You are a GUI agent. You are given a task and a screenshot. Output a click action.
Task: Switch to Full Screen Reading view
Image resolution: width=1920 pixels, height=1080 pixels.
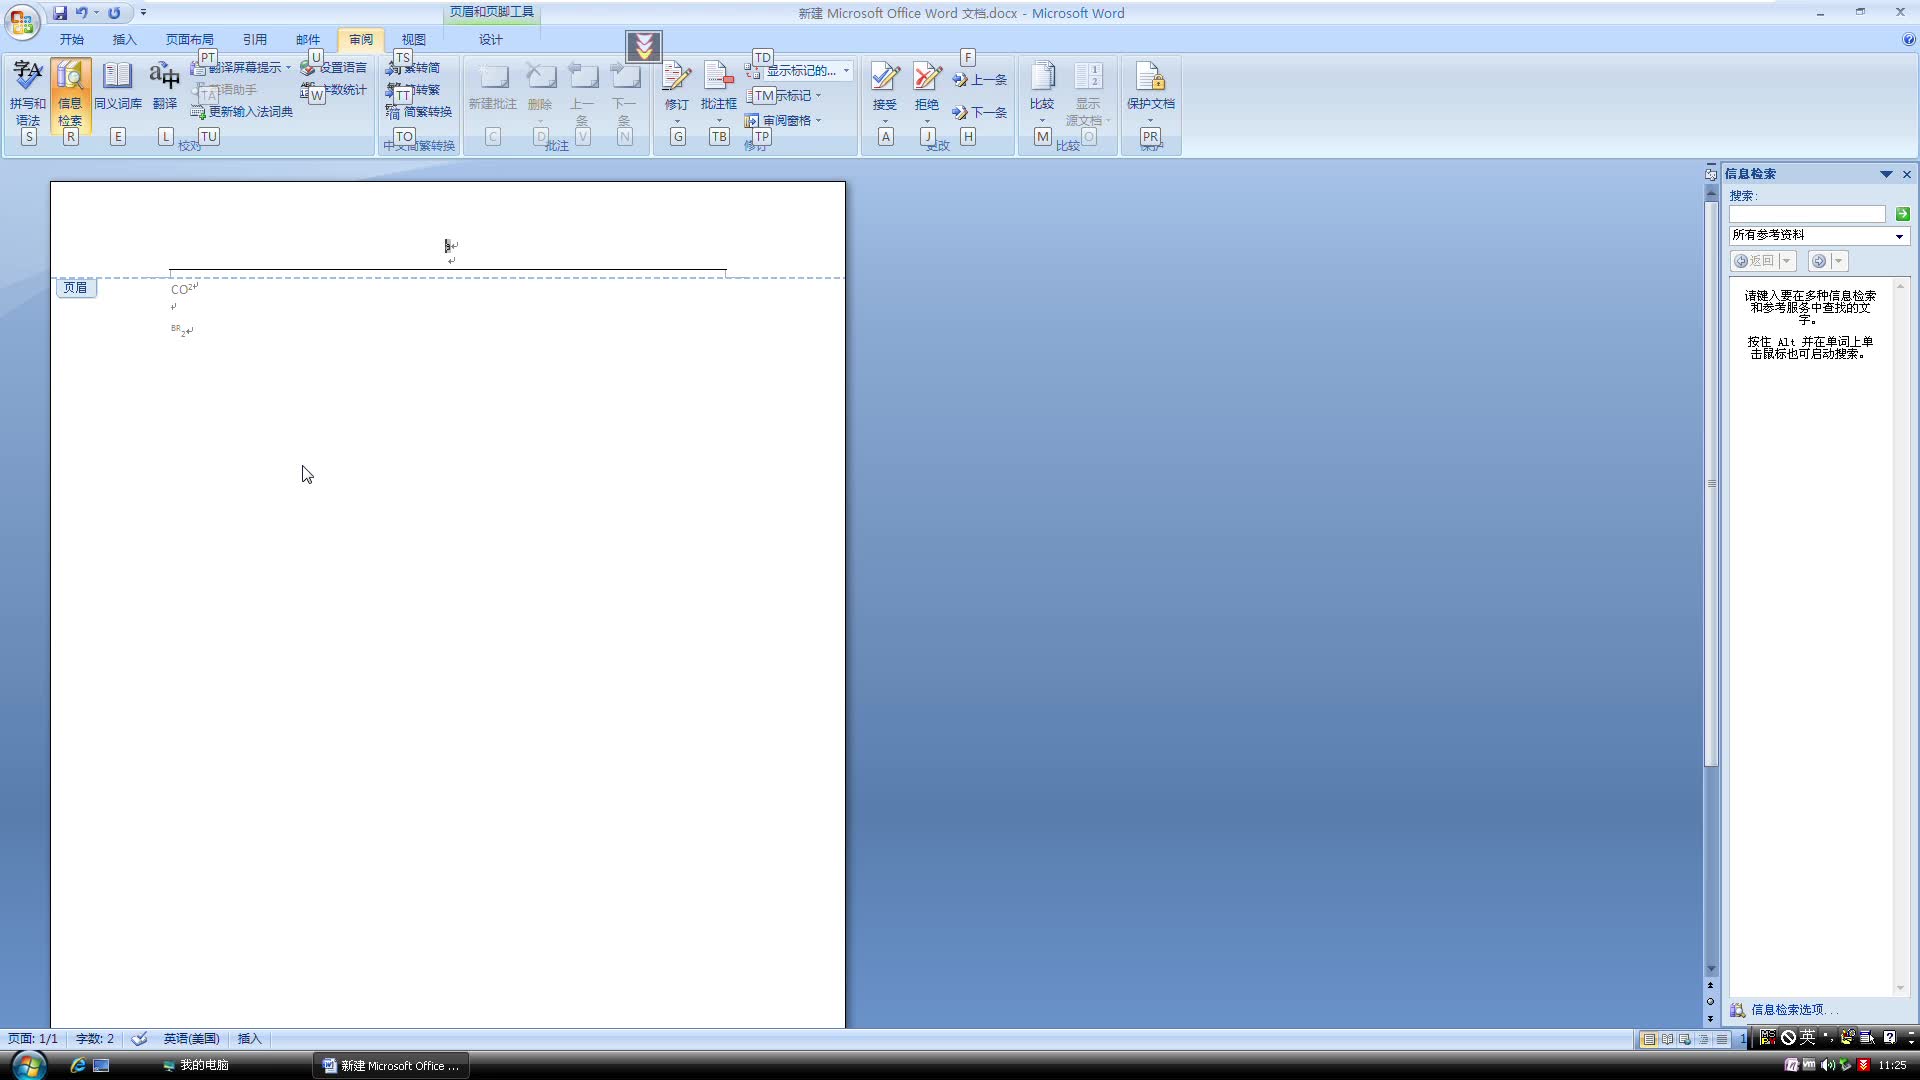click(x=1667, y=1039)
